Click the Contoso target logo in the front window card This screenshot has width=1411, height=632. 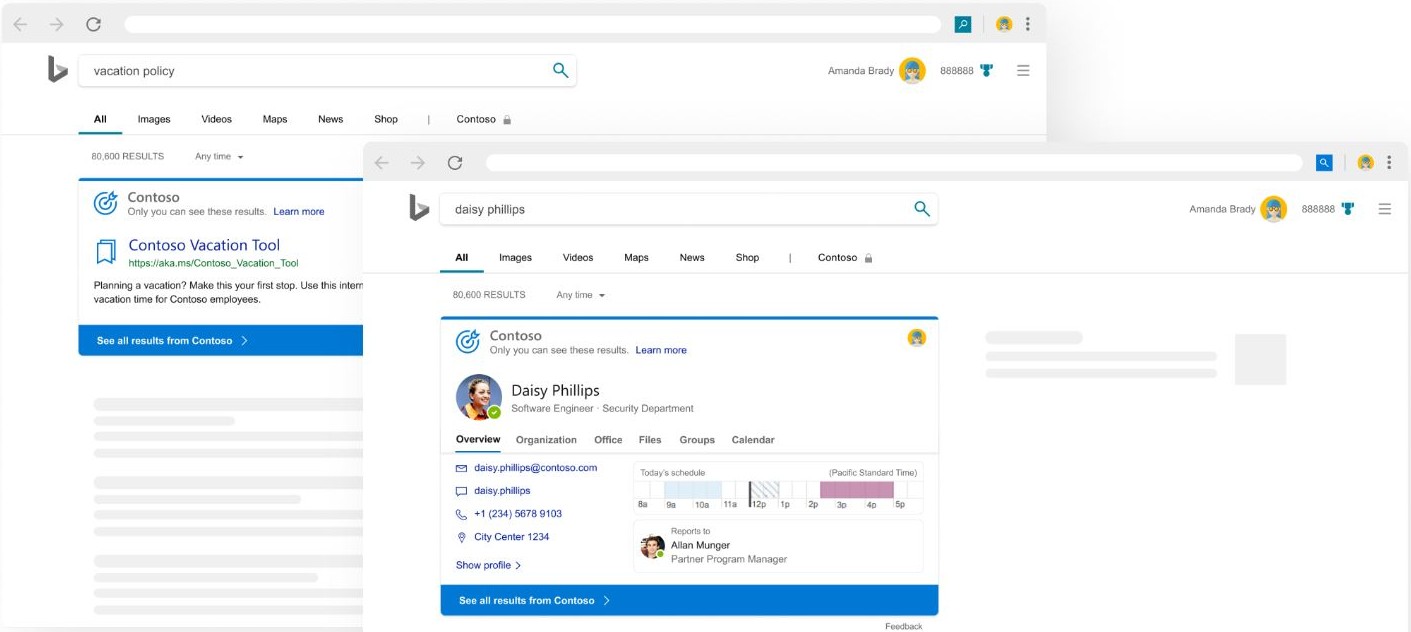(468, 341)
